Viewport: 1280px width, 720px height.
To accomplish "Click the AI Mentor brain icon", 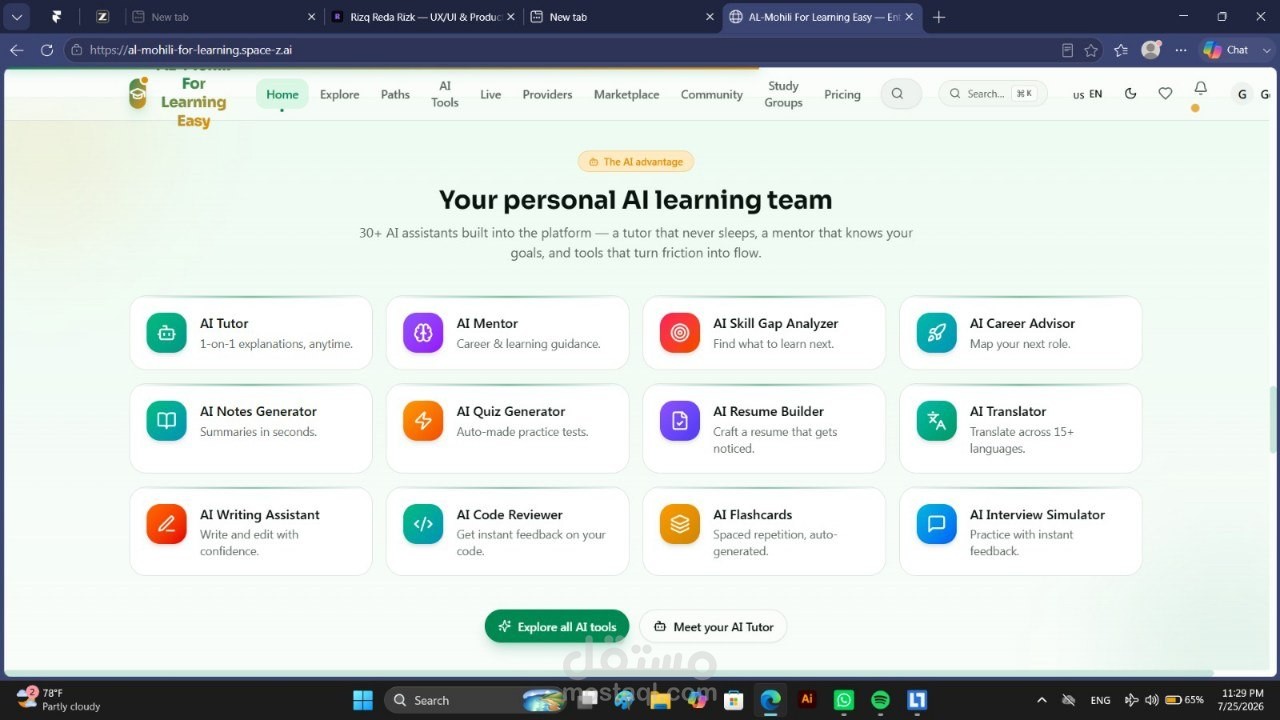I will (423, 333).
